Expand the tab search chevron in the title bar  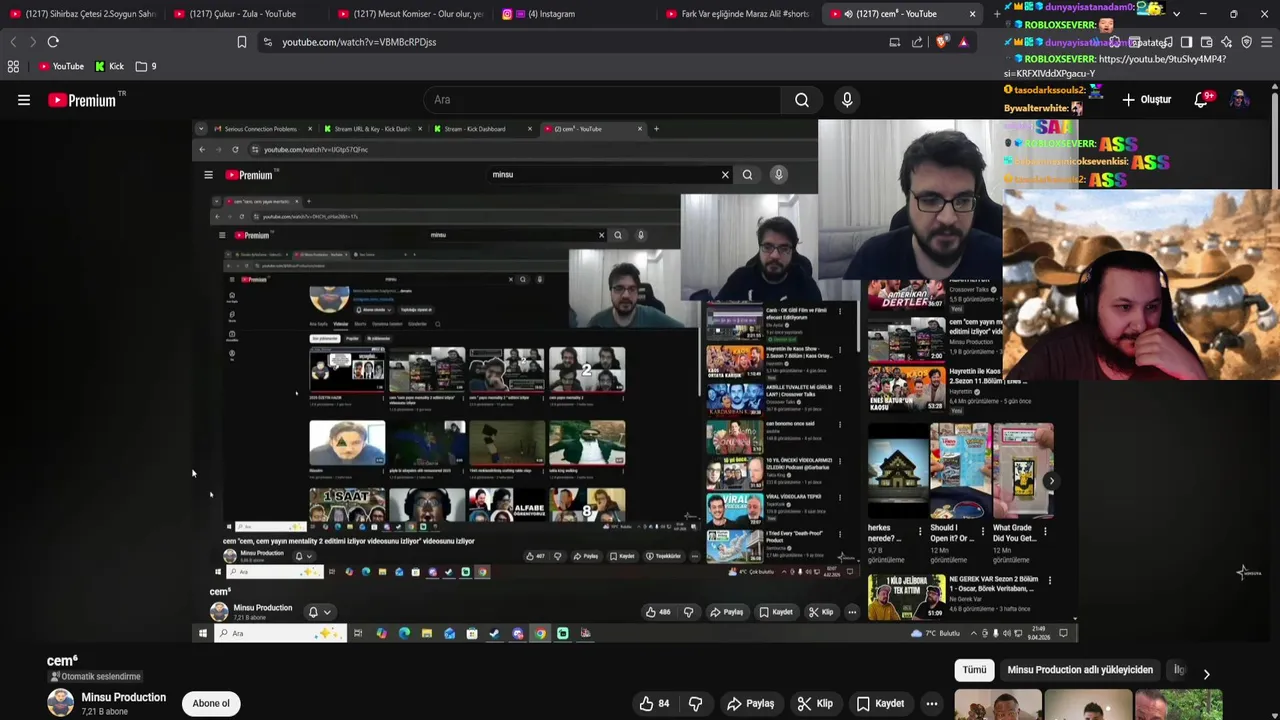pyautogui.click(x=1176, y=14)
